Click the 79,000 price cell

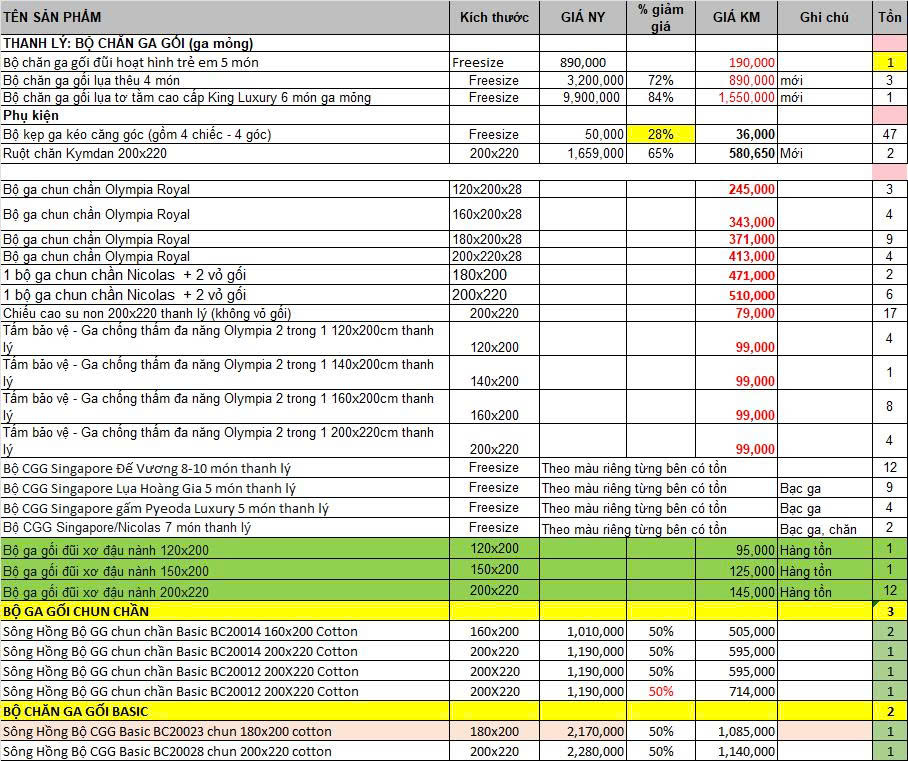click(x=736, y=313)
